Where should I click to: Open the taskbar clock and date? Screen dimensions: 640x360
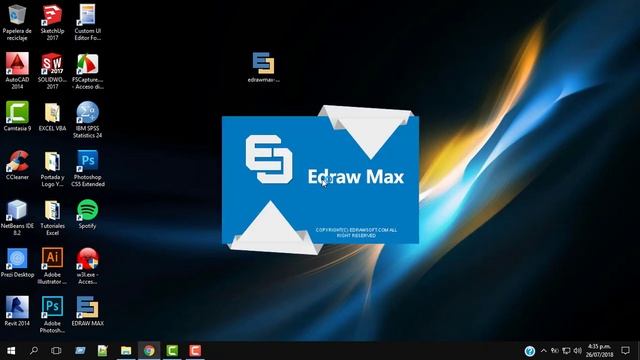(x=600, y=351)
